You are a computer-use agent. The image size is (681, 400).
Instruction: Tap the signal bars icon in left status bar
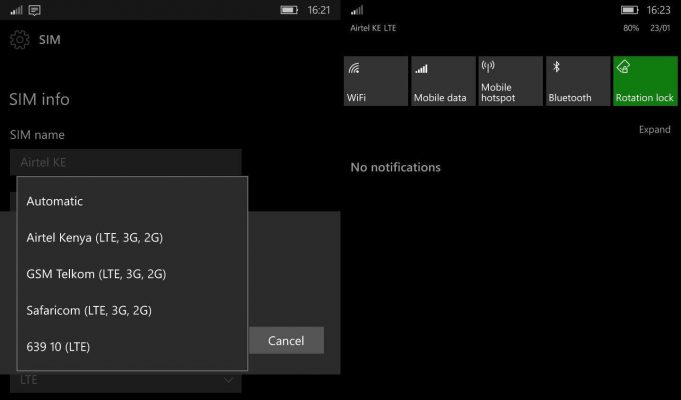[x=17, y=10]
